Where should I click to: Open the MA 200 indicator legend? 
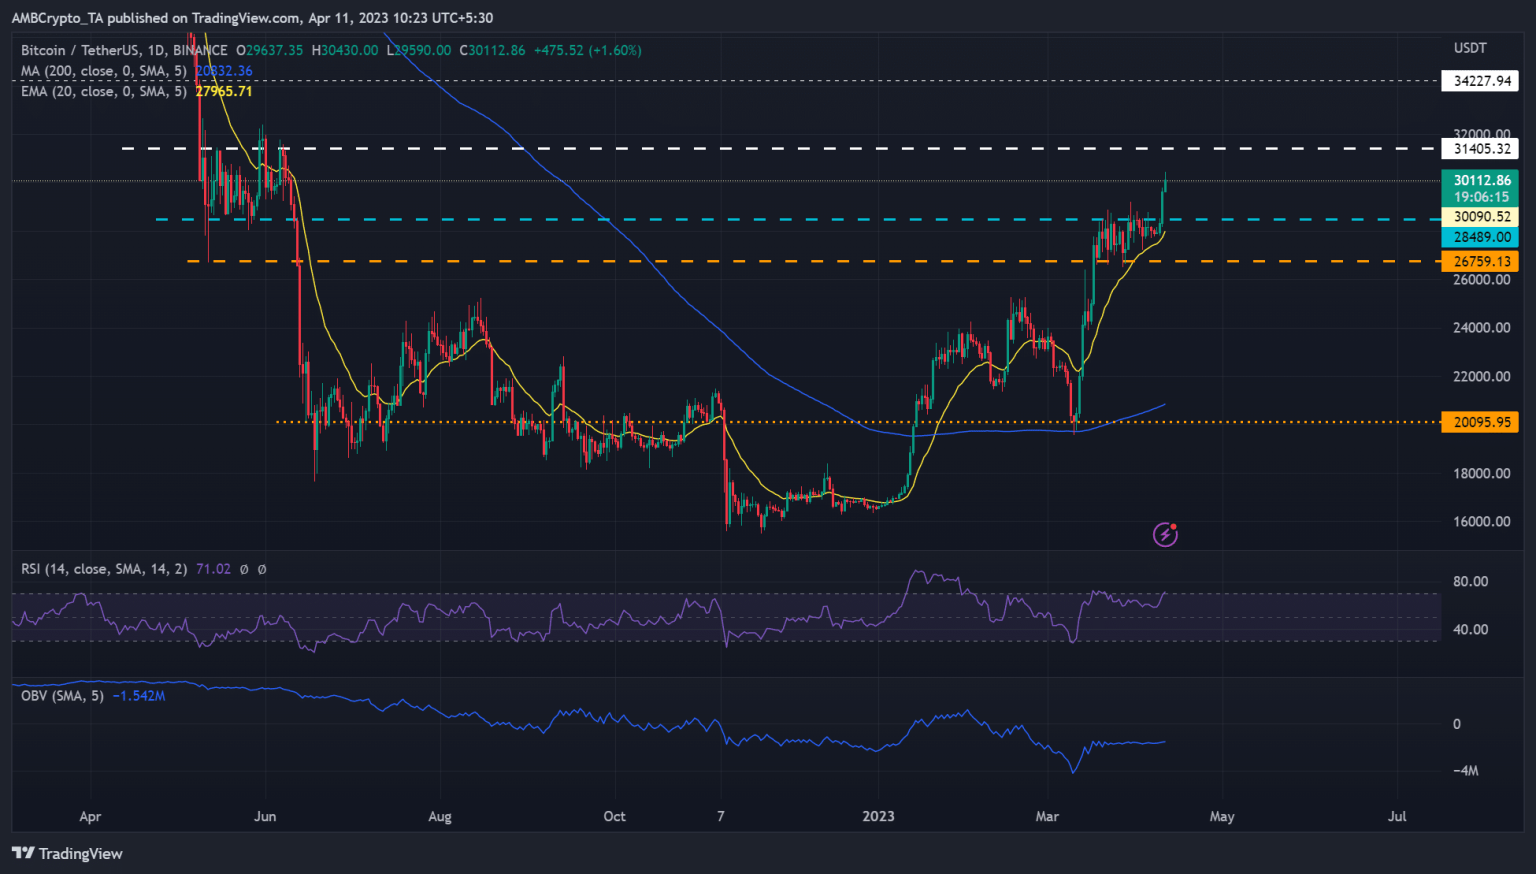point(104,71)
